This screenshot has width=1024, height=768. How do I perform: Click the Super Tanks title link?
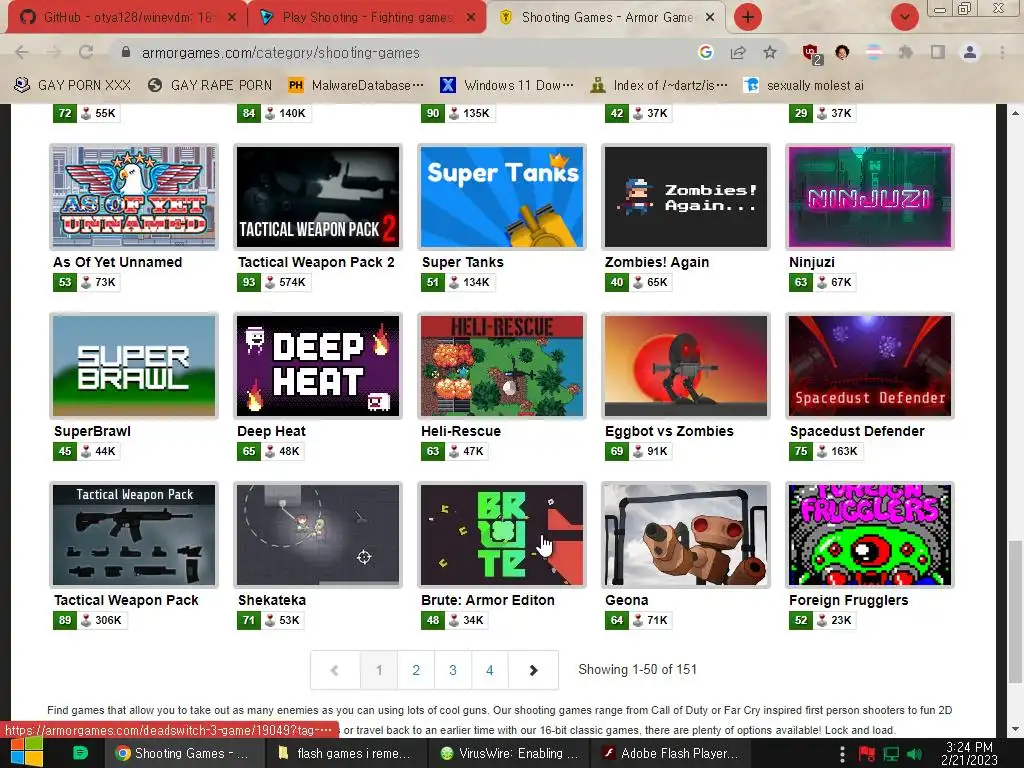tap(462, 262)
